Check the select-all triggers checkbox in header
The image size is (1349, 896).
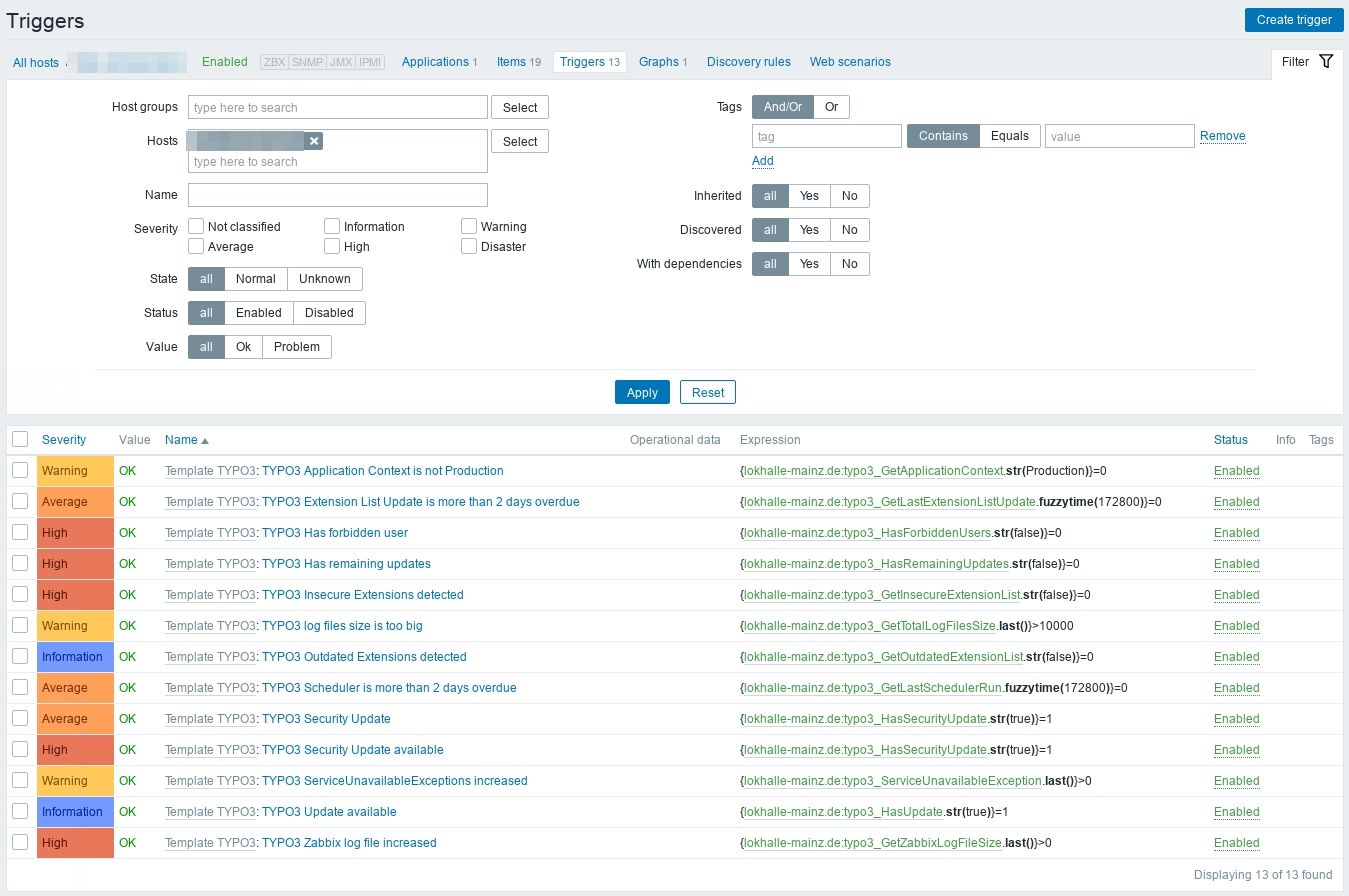[x=20, y=439]
